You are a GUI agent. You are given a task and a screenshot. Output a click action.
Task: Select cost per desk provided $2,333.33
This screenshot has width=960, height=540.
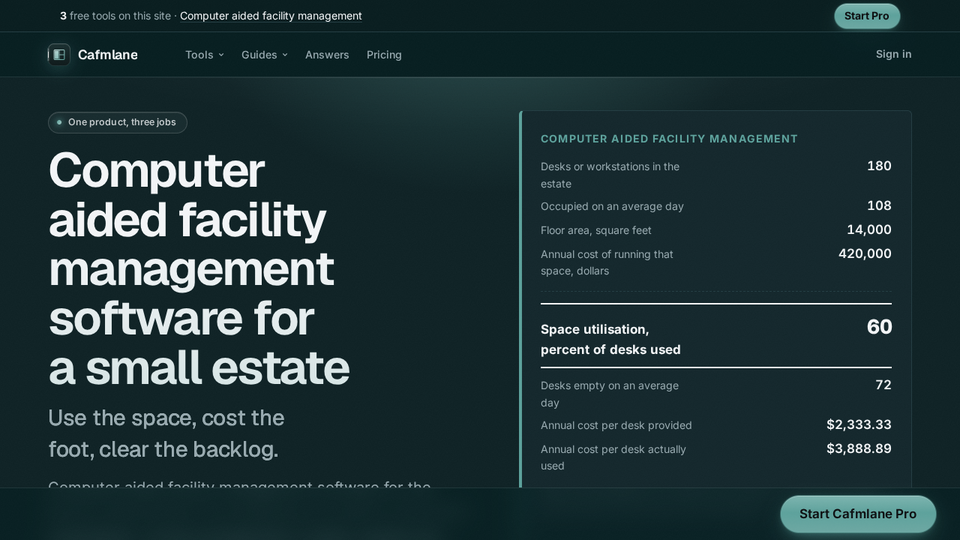tap(858, 425)
